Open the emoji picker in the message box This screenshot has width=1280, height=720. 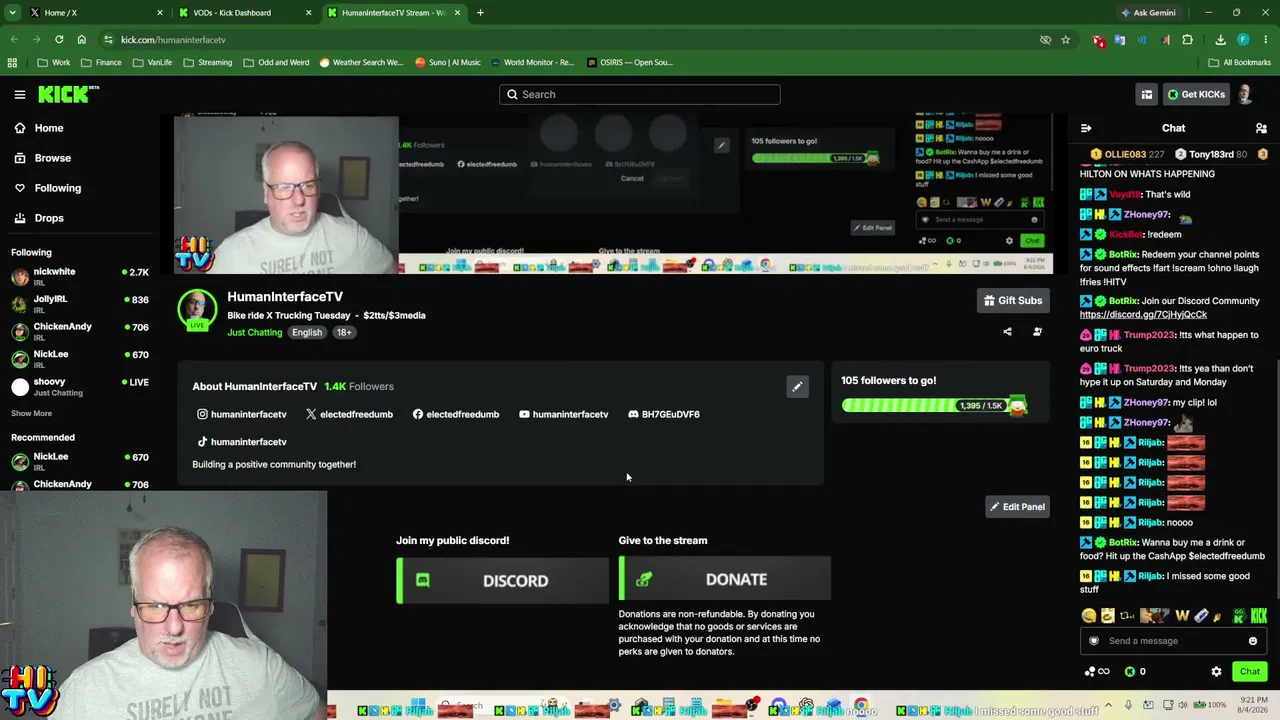(1252, 641)
